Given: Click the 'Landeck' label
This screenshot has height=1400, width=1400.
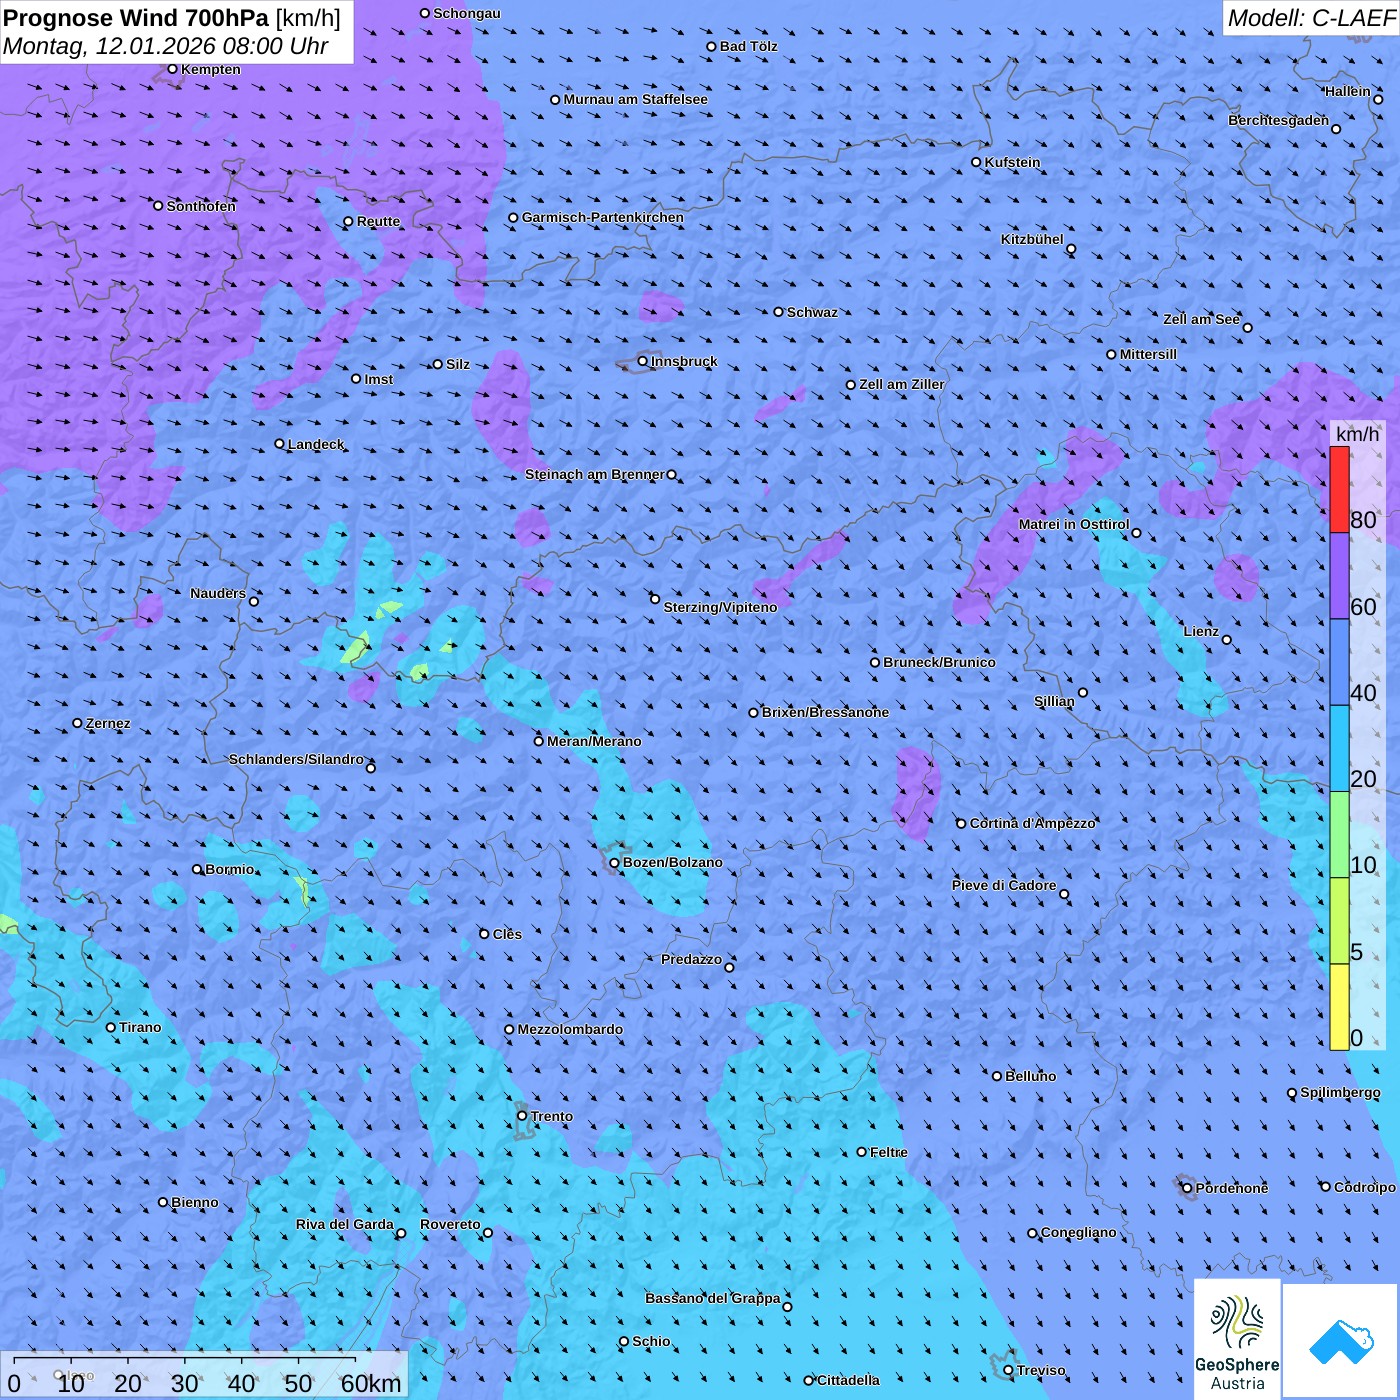Looking at the screenshot, I should 316,444.
